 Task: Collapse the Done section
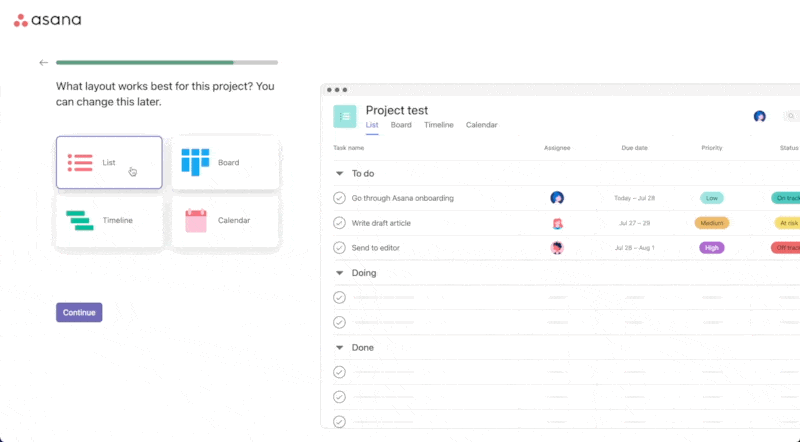tap(339, 348)
